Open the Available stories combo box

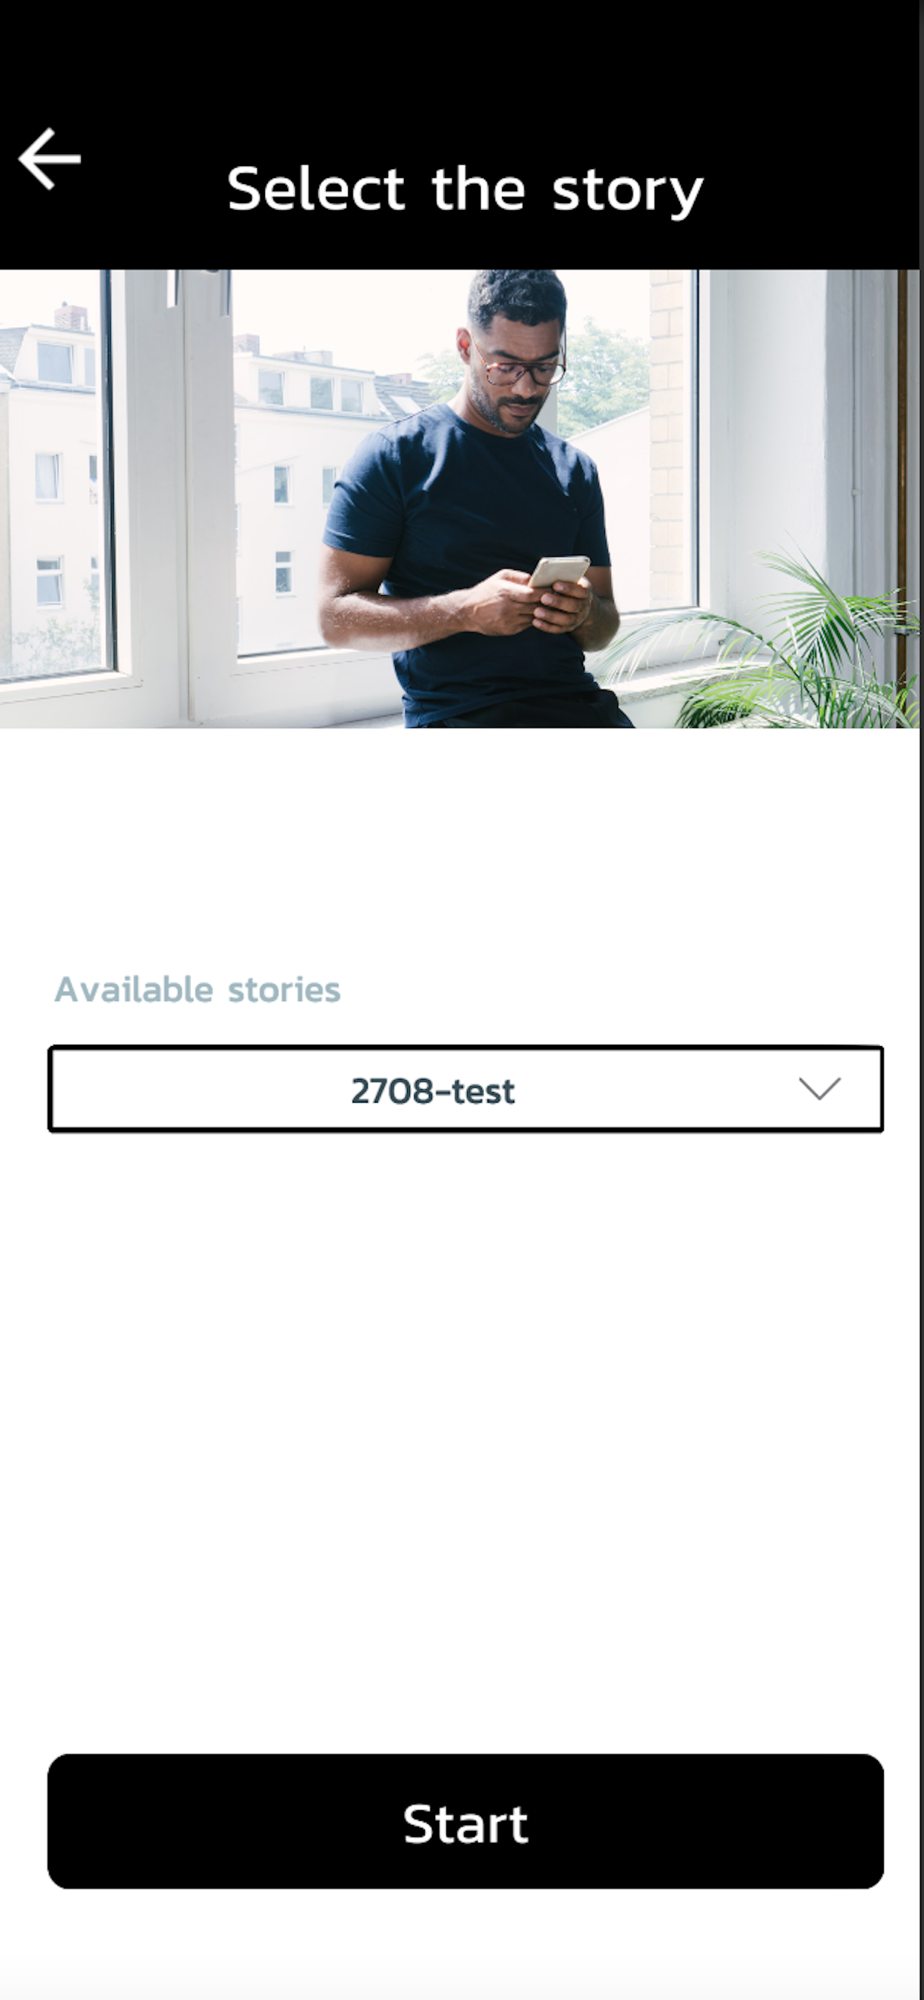point(465,1089)
